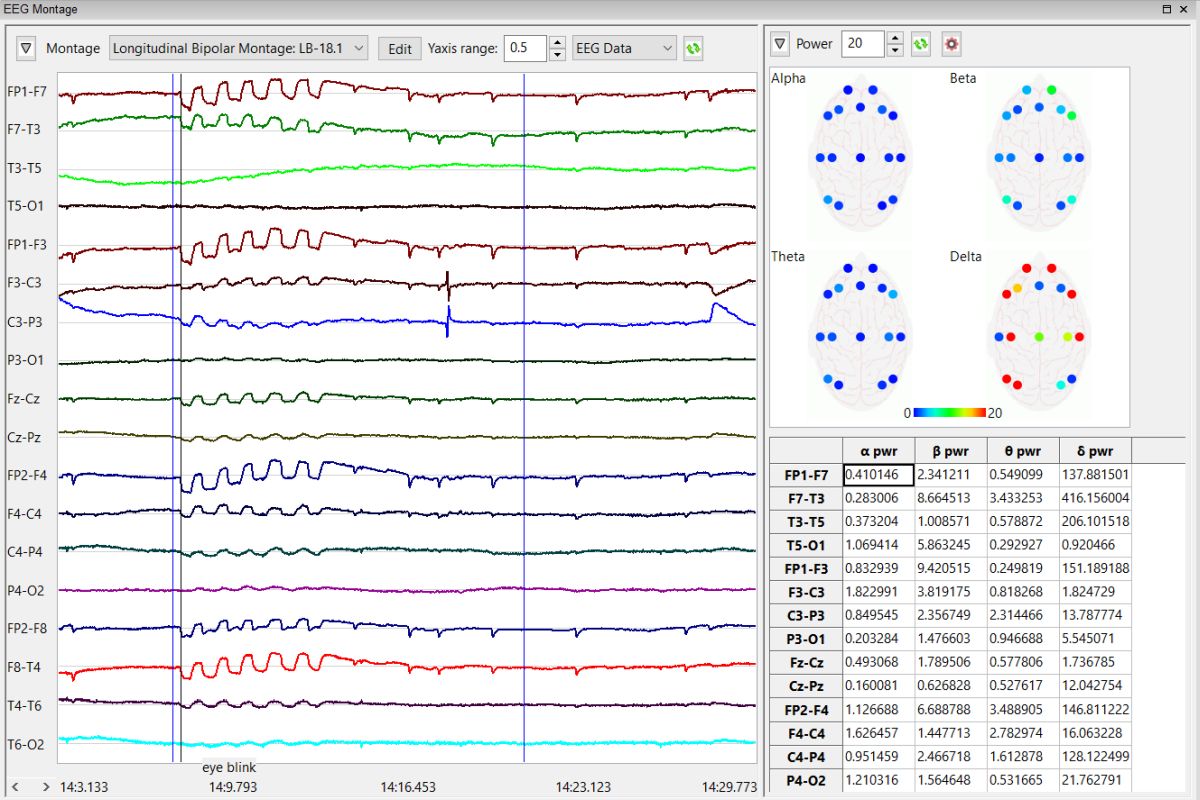Select the eye blink annotation marker
Image resolution: width=1200 pixels, height=800 pixels.
229,768
